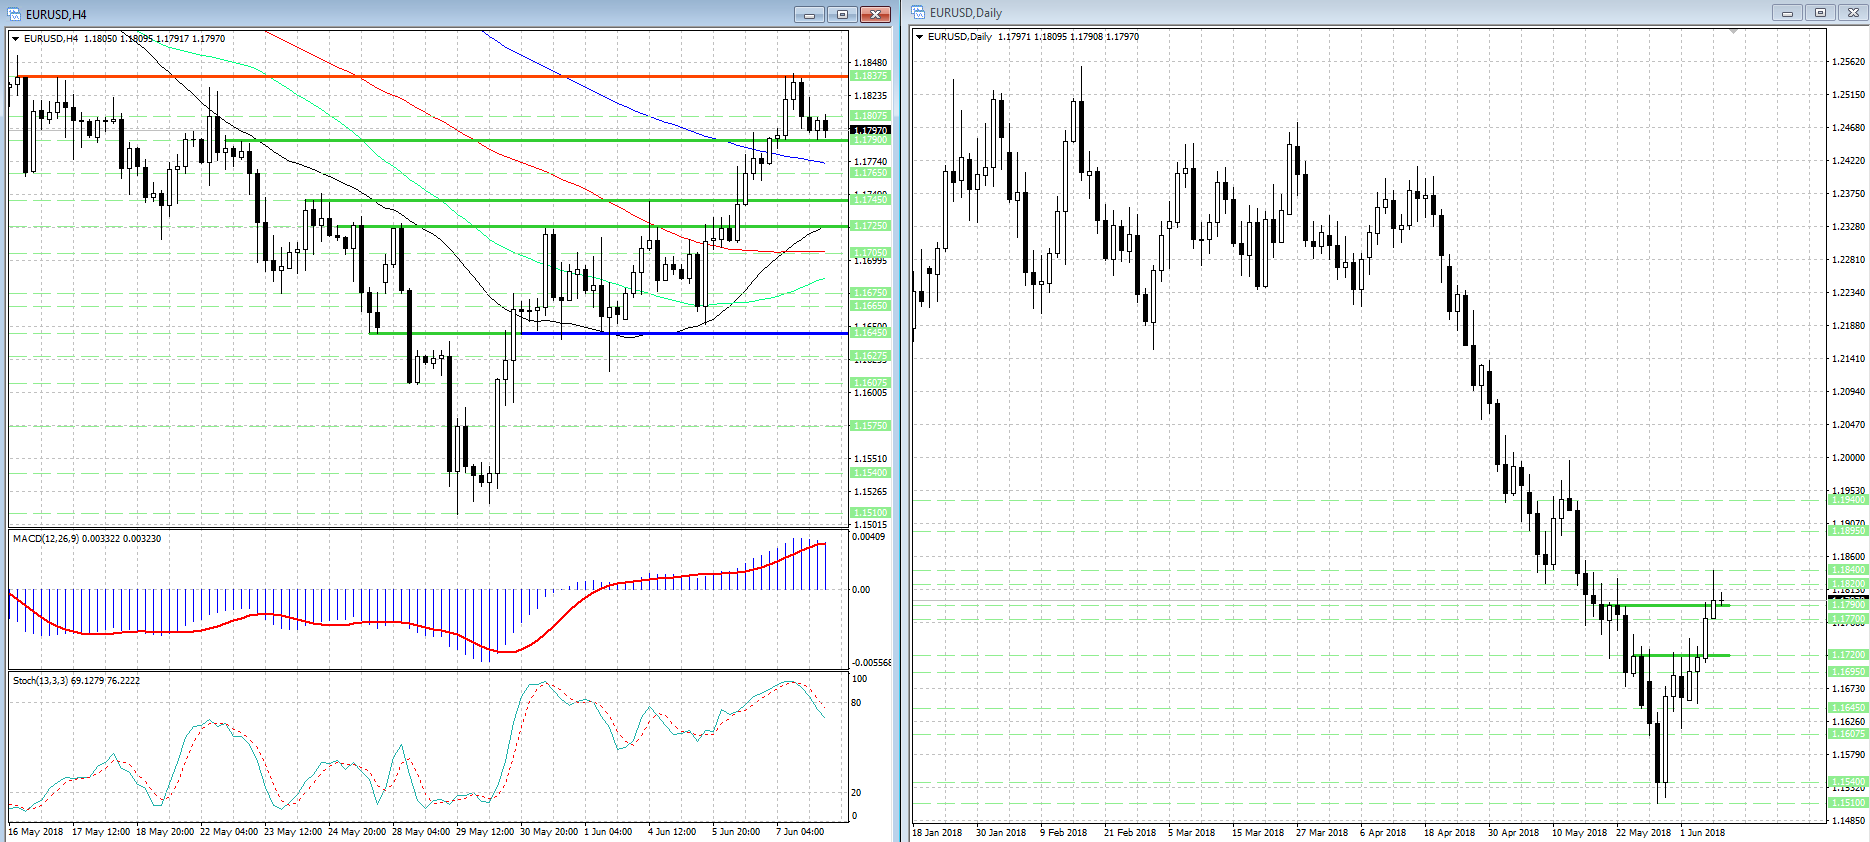Minimize the EURUSD,Daily chart window
Screen dimensions: 1870x842
[1787, 12]
